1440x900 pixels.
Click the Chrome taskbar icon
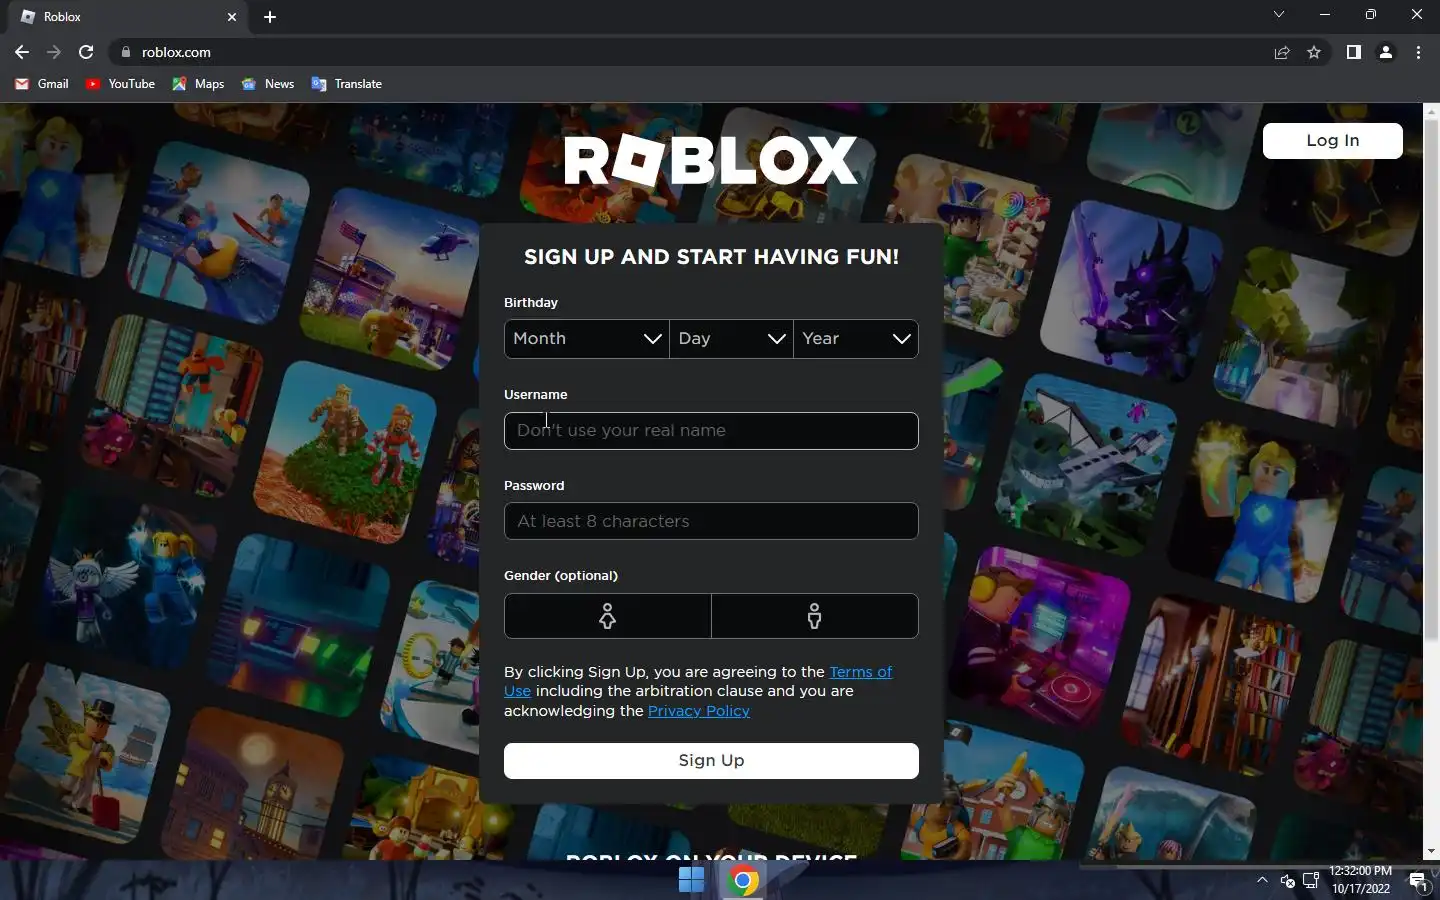coord(743,880)
